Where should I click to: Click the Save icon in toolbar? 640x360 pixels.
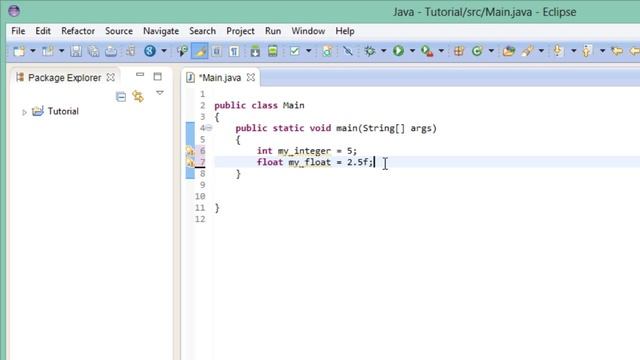76,51
